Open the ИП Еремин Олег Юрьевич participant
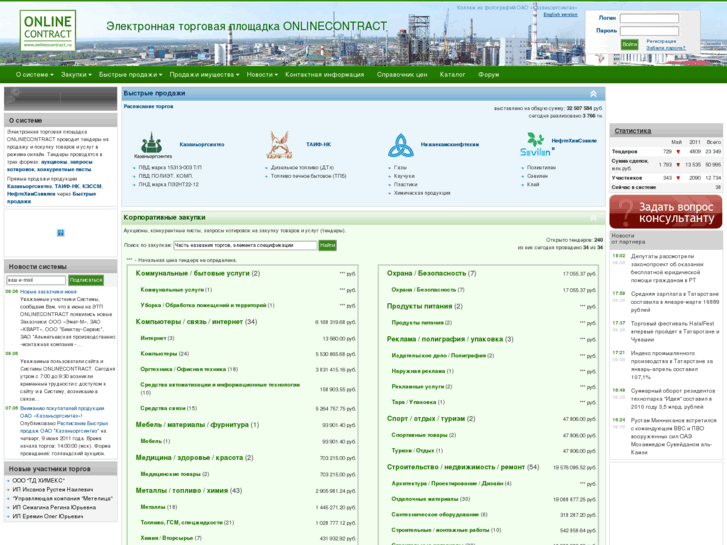Viewport: 727px width, 545px height. click(48, 516)
